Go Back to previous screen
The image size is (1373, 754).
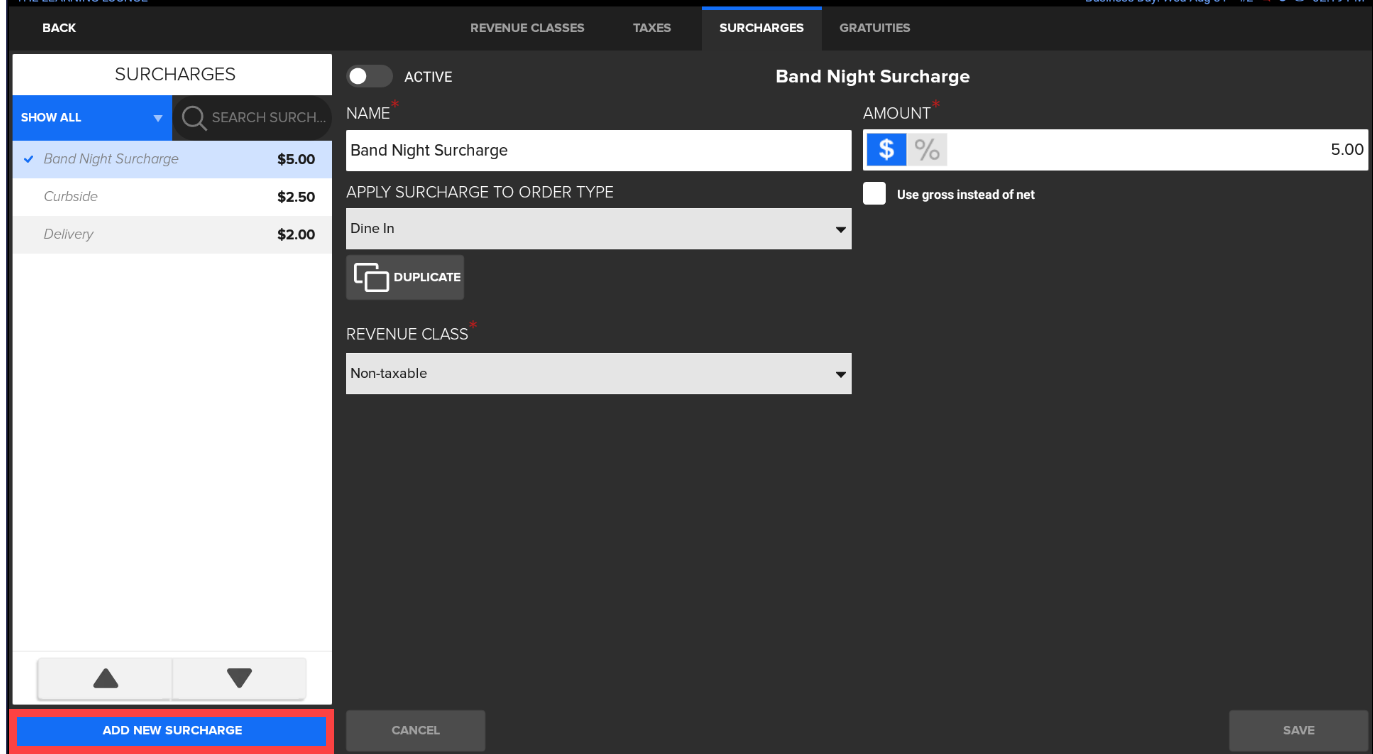click(x=59, y=28)
